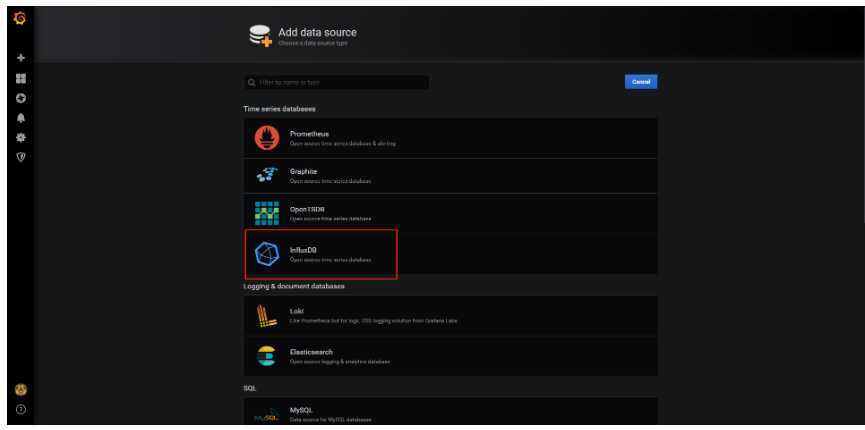Image resolution: width=865 pixels, height=430 pixels.
Task: Click the Time series databases heading
Action: point(279,109)
